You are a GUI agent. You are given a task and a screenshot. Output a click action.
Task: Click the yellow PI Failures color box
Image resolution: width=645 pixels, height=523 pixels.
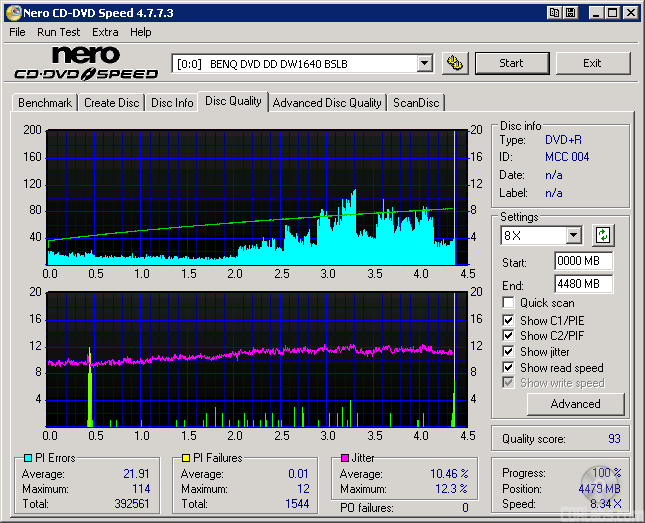pyautogui.click(x=185, y=458)
